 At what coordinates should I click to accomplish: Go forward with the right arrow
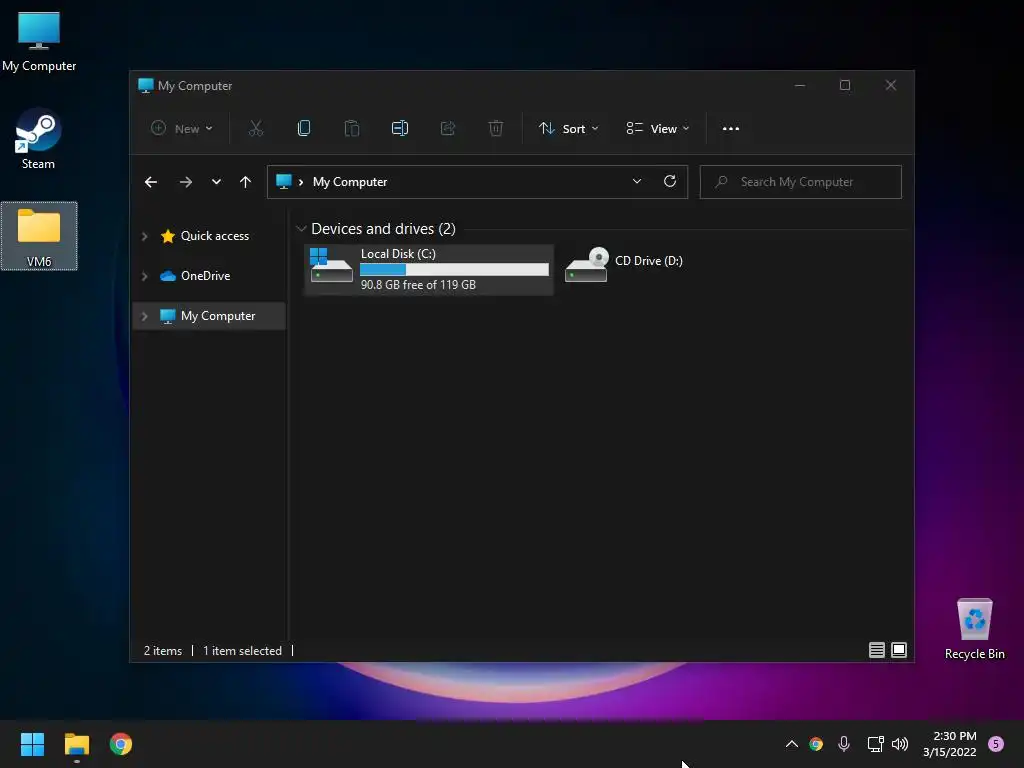(186, 182)
